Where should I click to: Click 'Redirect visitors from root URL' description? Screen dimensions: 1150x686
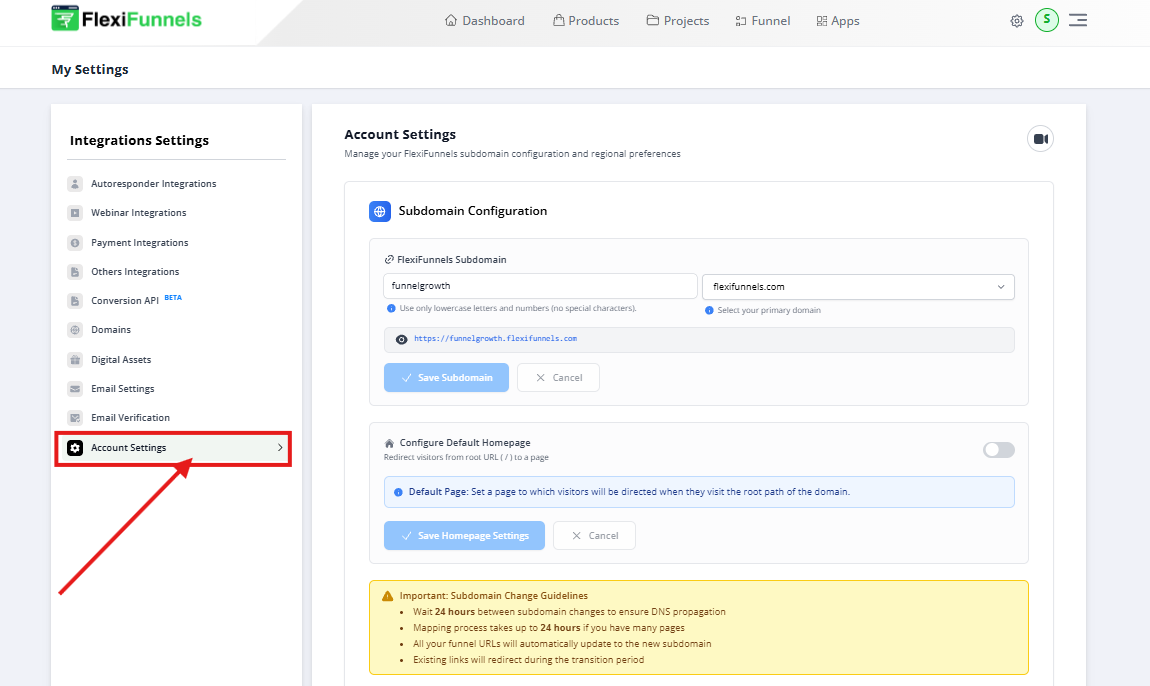(466, 458)
